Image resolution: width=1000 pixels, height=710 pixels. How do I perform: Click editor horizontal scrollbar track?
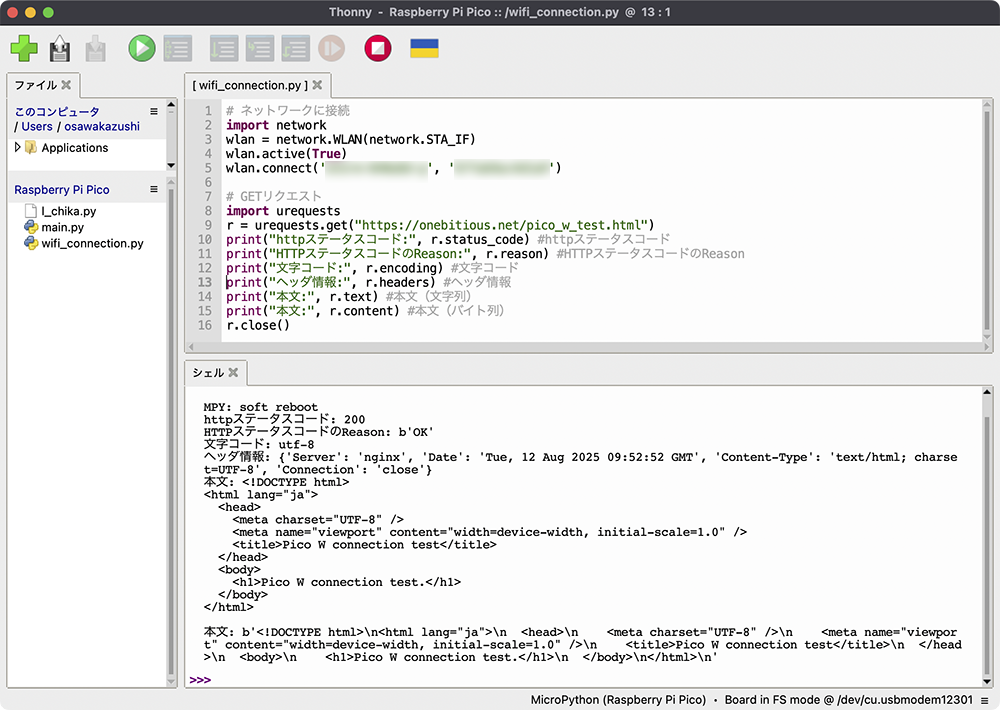[x=588, y=348]
